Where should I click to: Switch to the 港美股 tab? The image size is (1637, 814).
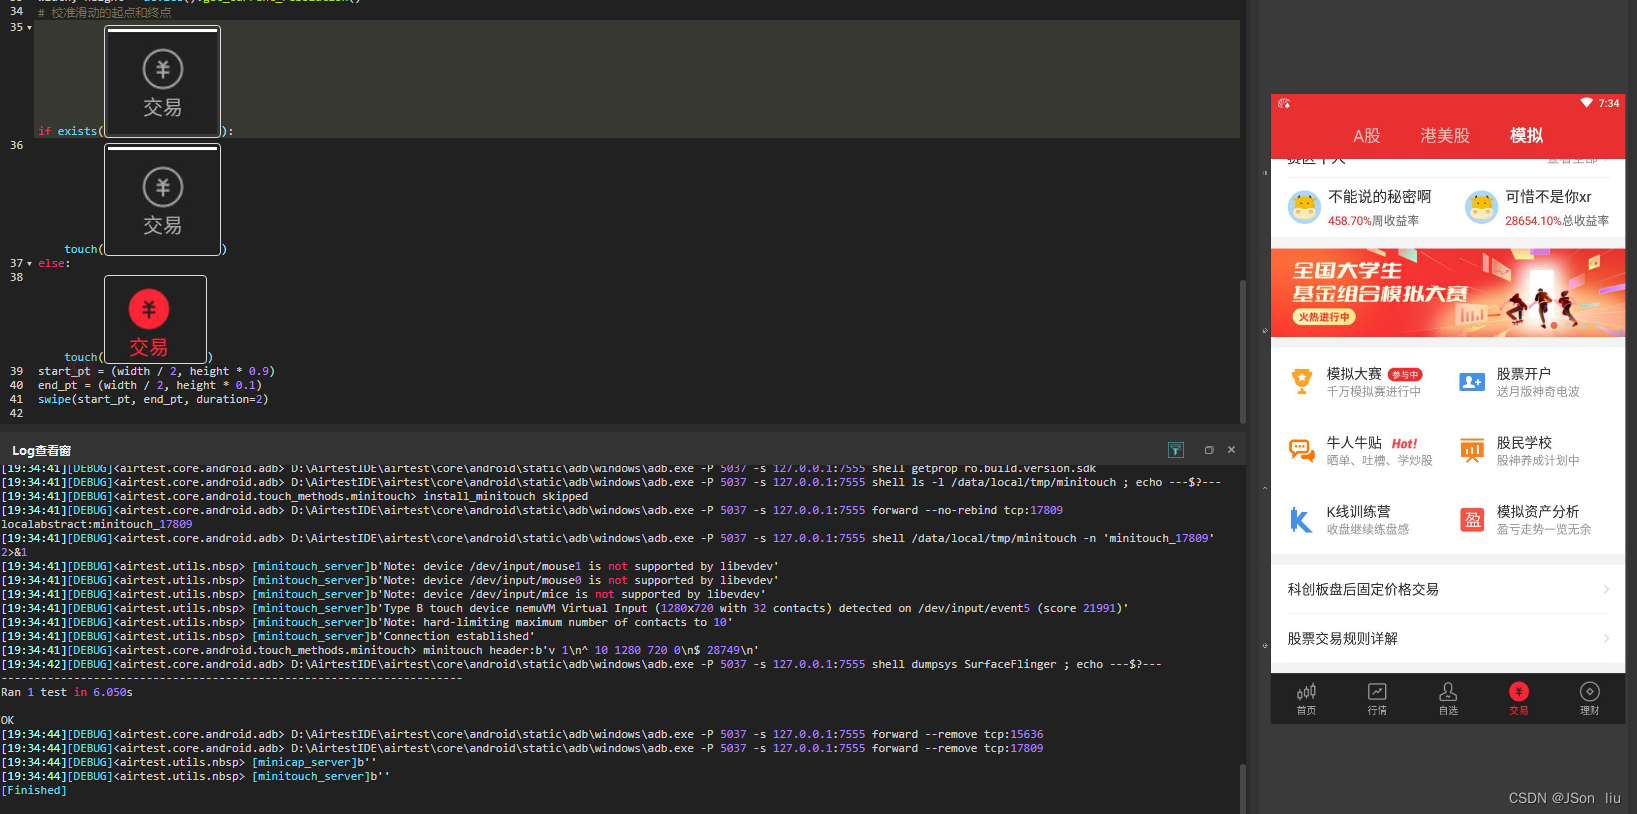pos(1445,136)
